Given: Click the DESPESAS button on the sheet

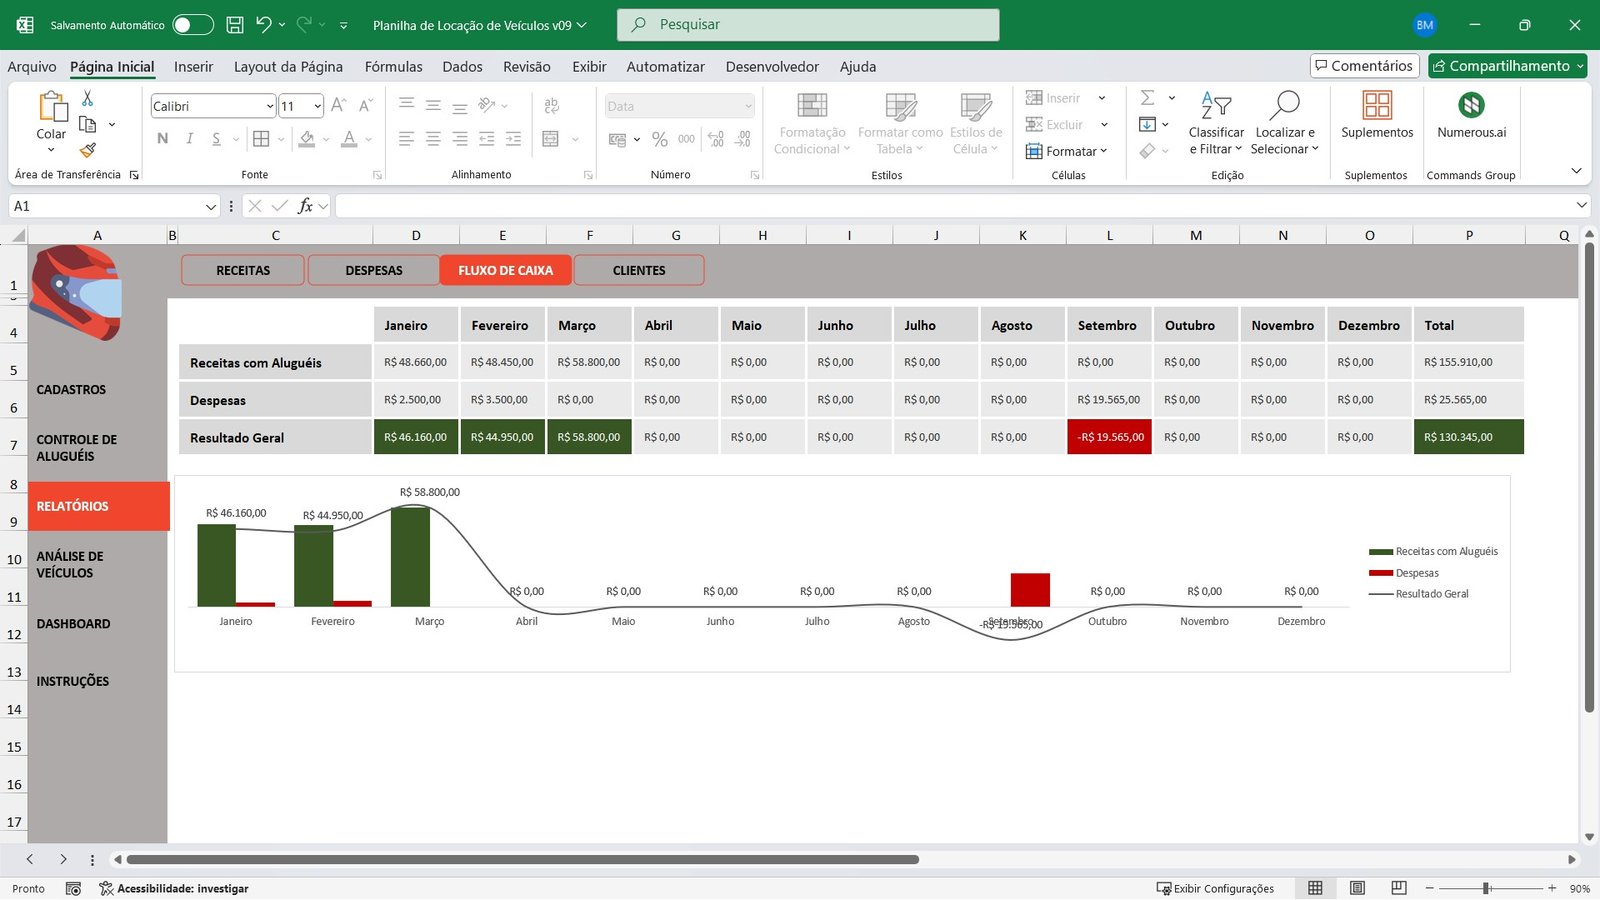Looking at the screenshot, I should (x=373, y=270).
